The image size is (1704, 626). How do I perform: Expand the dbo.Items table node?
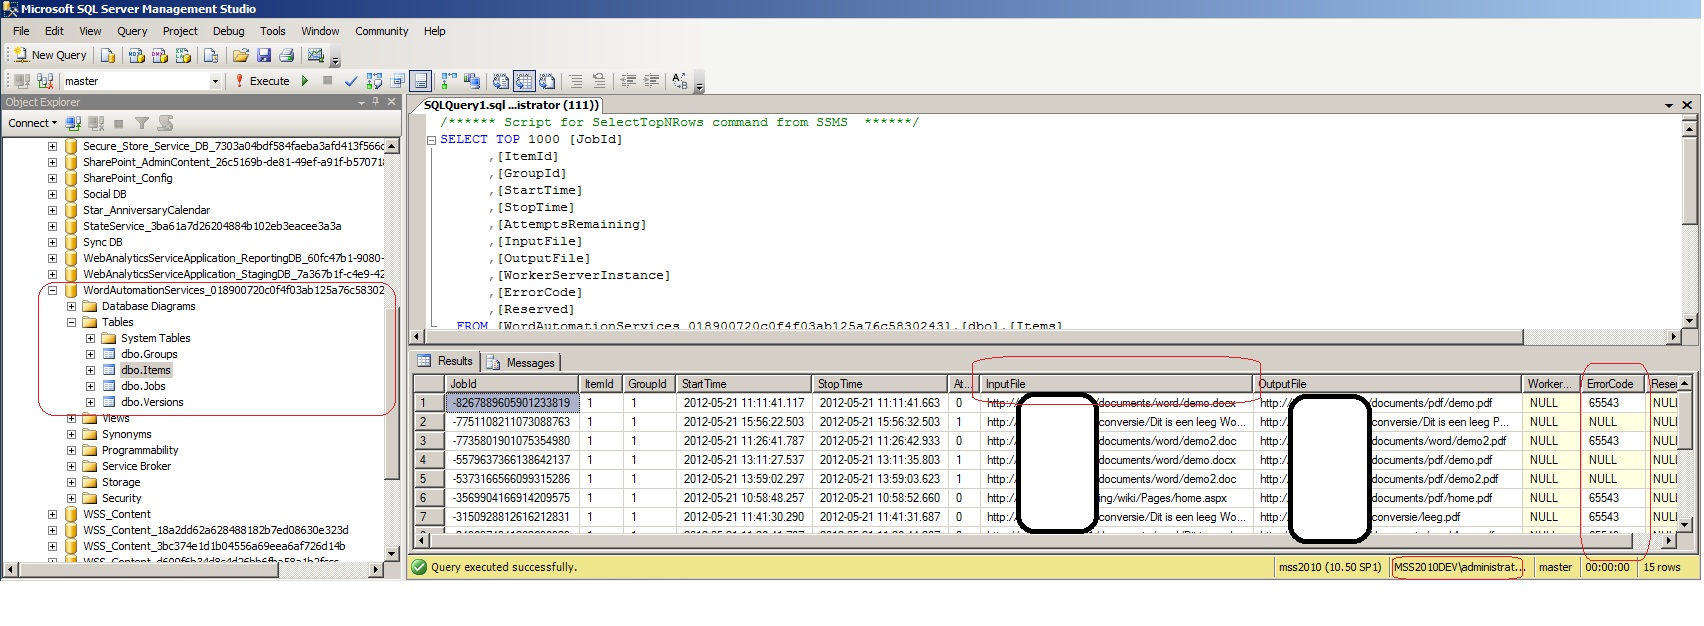point(90,370)
